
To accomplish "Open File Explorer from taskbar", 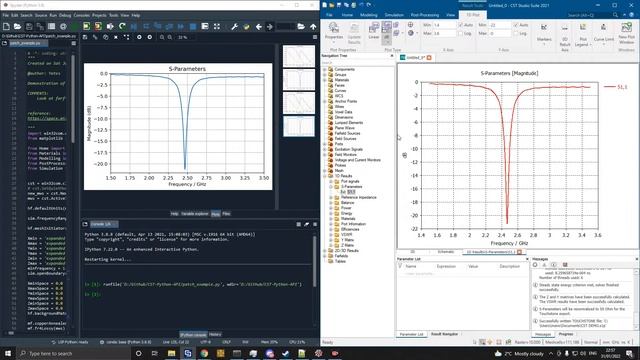I will (171, 353).
